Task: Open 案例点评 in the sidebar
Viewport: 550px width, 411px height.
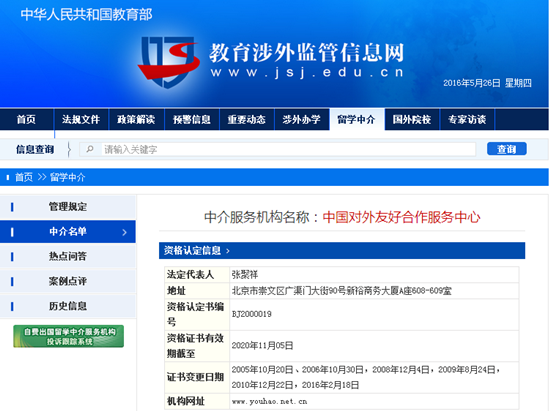Action: (68, 281)
